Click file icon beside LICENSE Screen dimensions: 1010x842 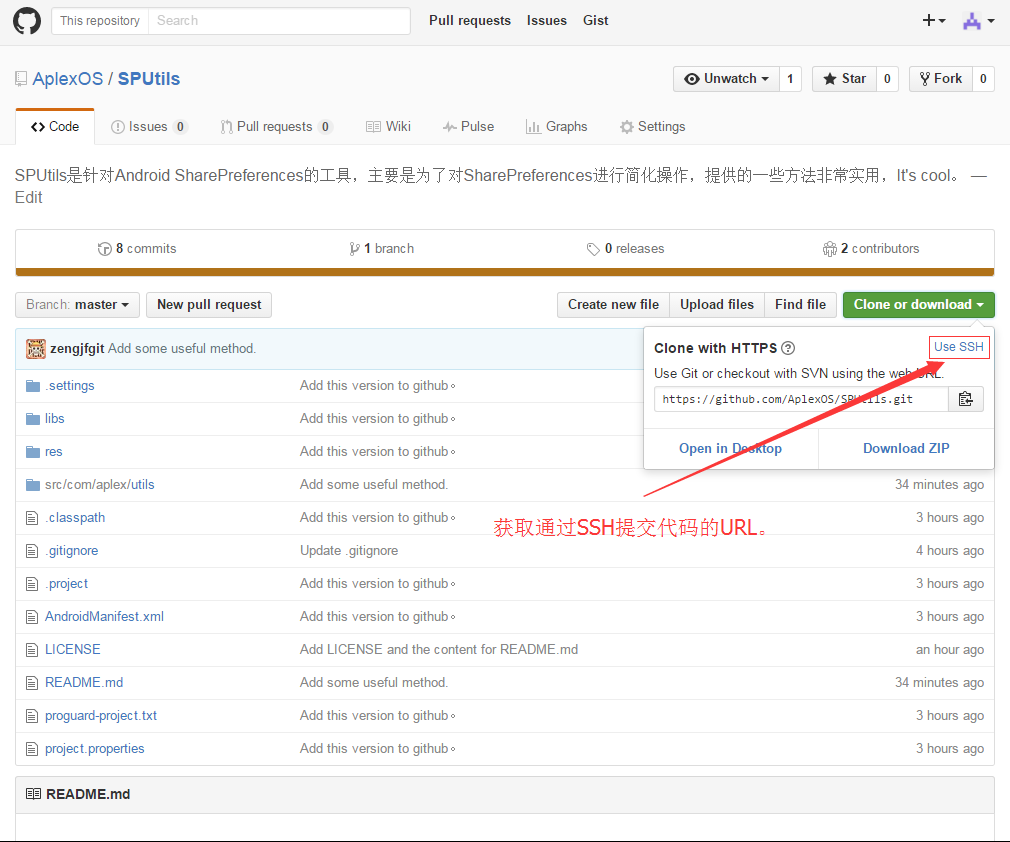[x=32, y=650]
